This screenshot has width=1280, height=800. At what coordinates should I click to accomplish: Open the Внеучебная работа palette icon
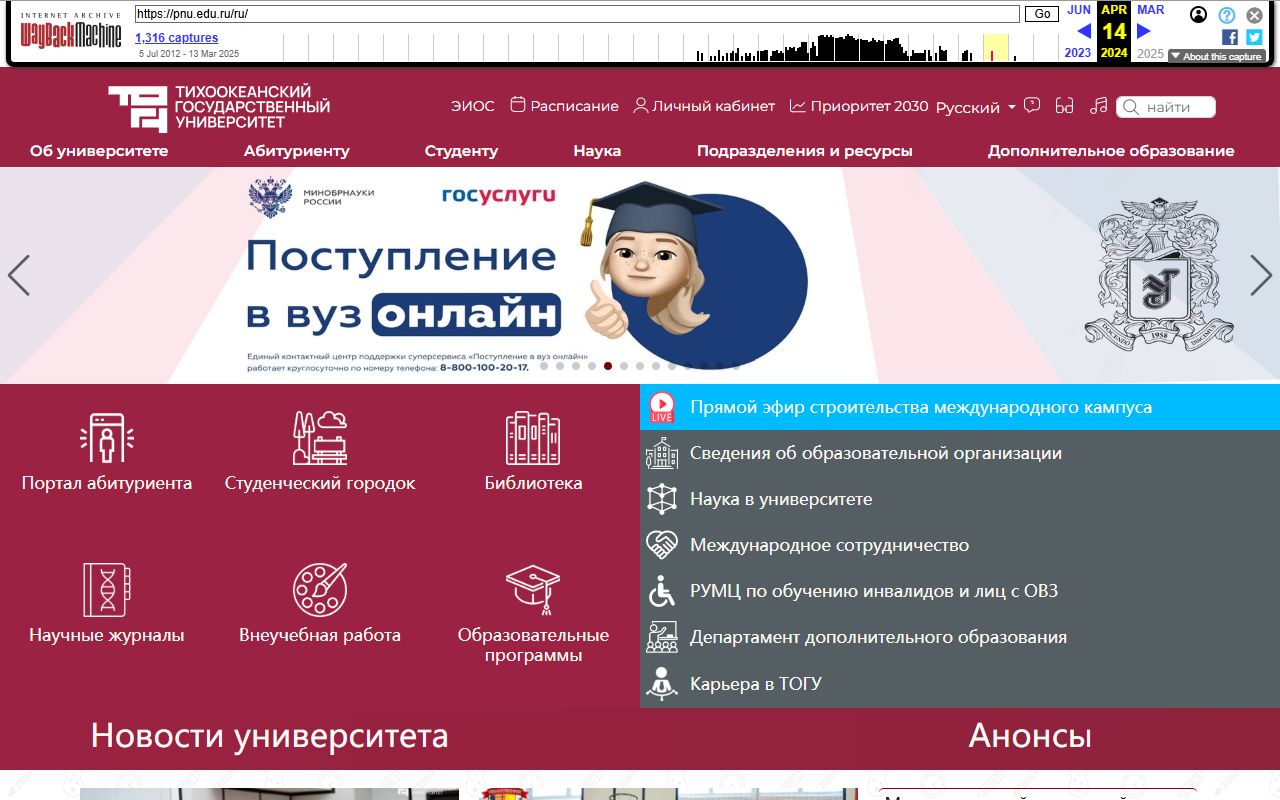320,590
